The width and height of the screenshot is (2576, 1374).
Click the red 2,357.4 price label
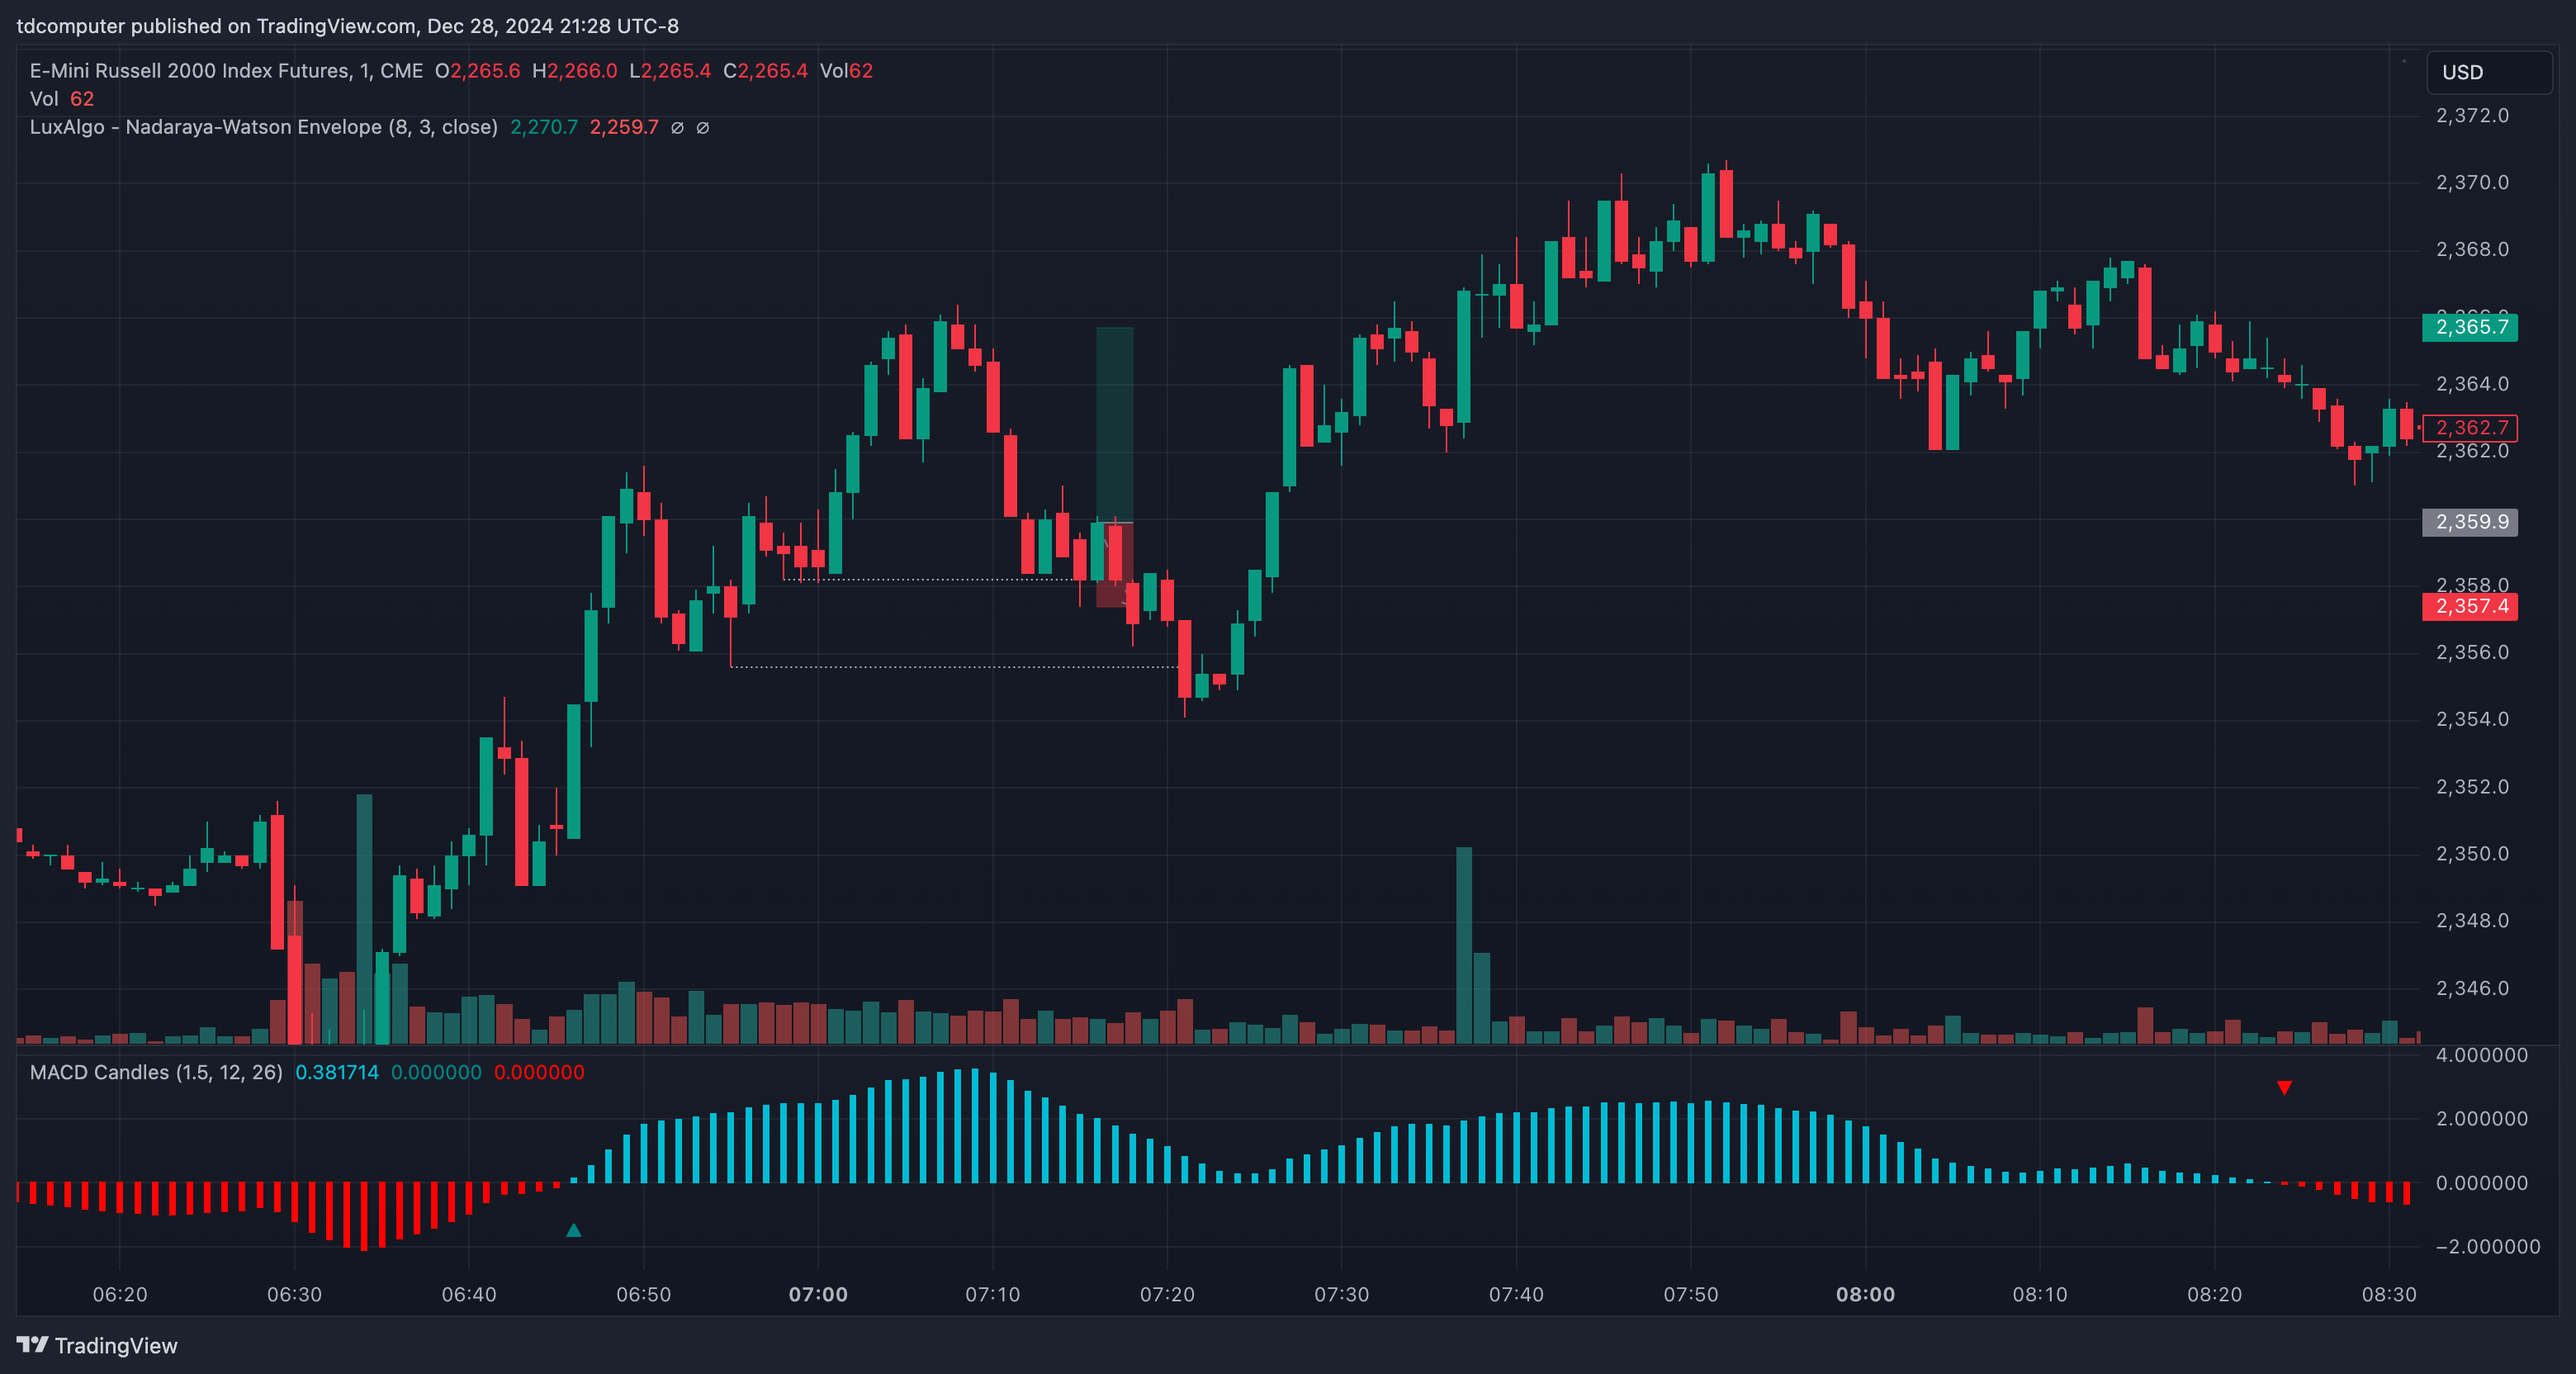click(x=2470, y=606)
